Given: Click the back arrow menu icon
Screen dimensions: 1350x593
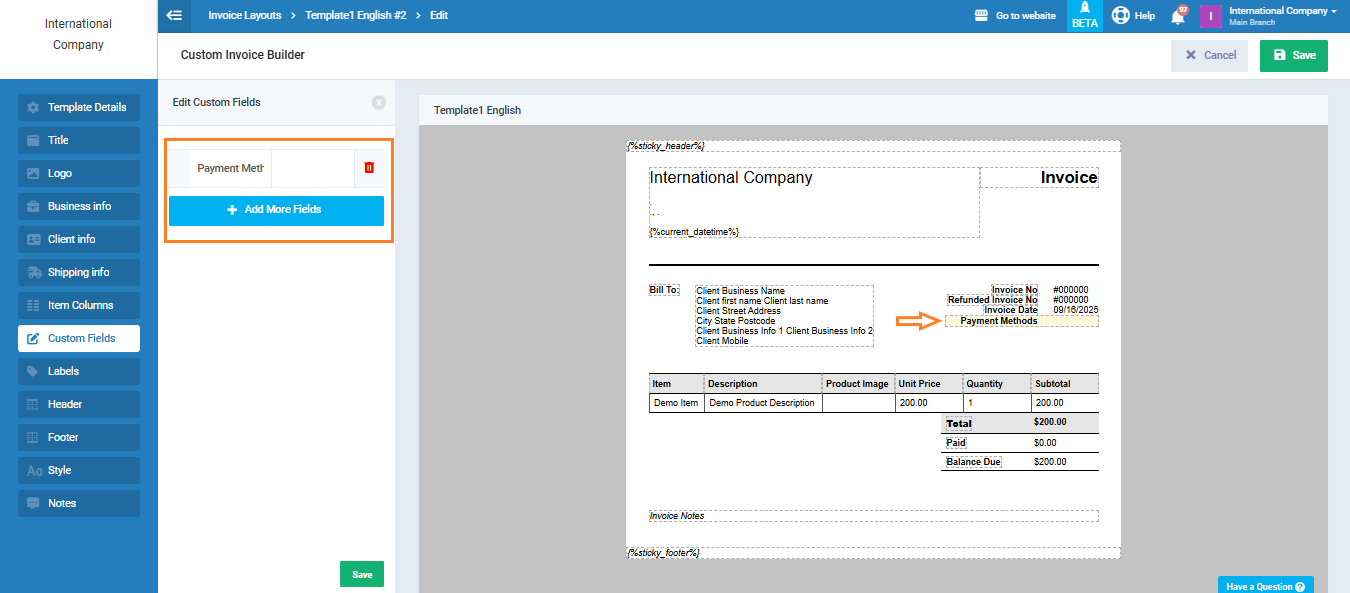Looking at the screenshot, I should pos(175,16).
